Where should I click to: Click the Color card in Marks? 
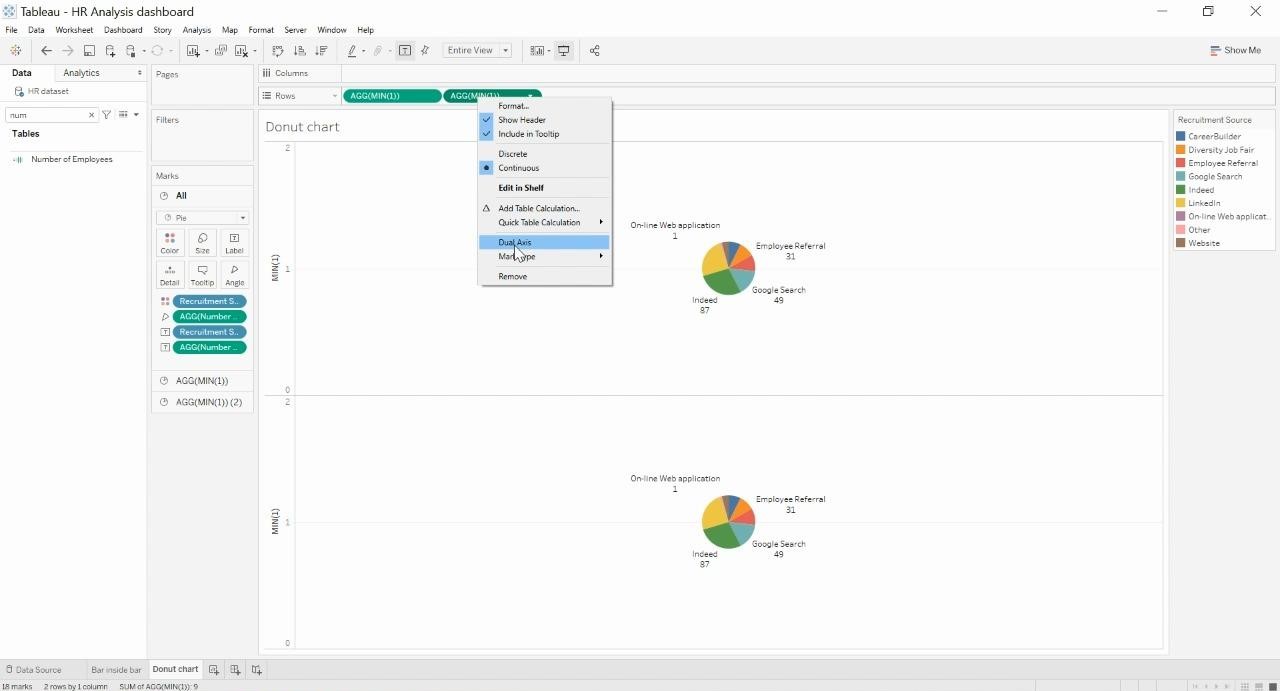170,243
